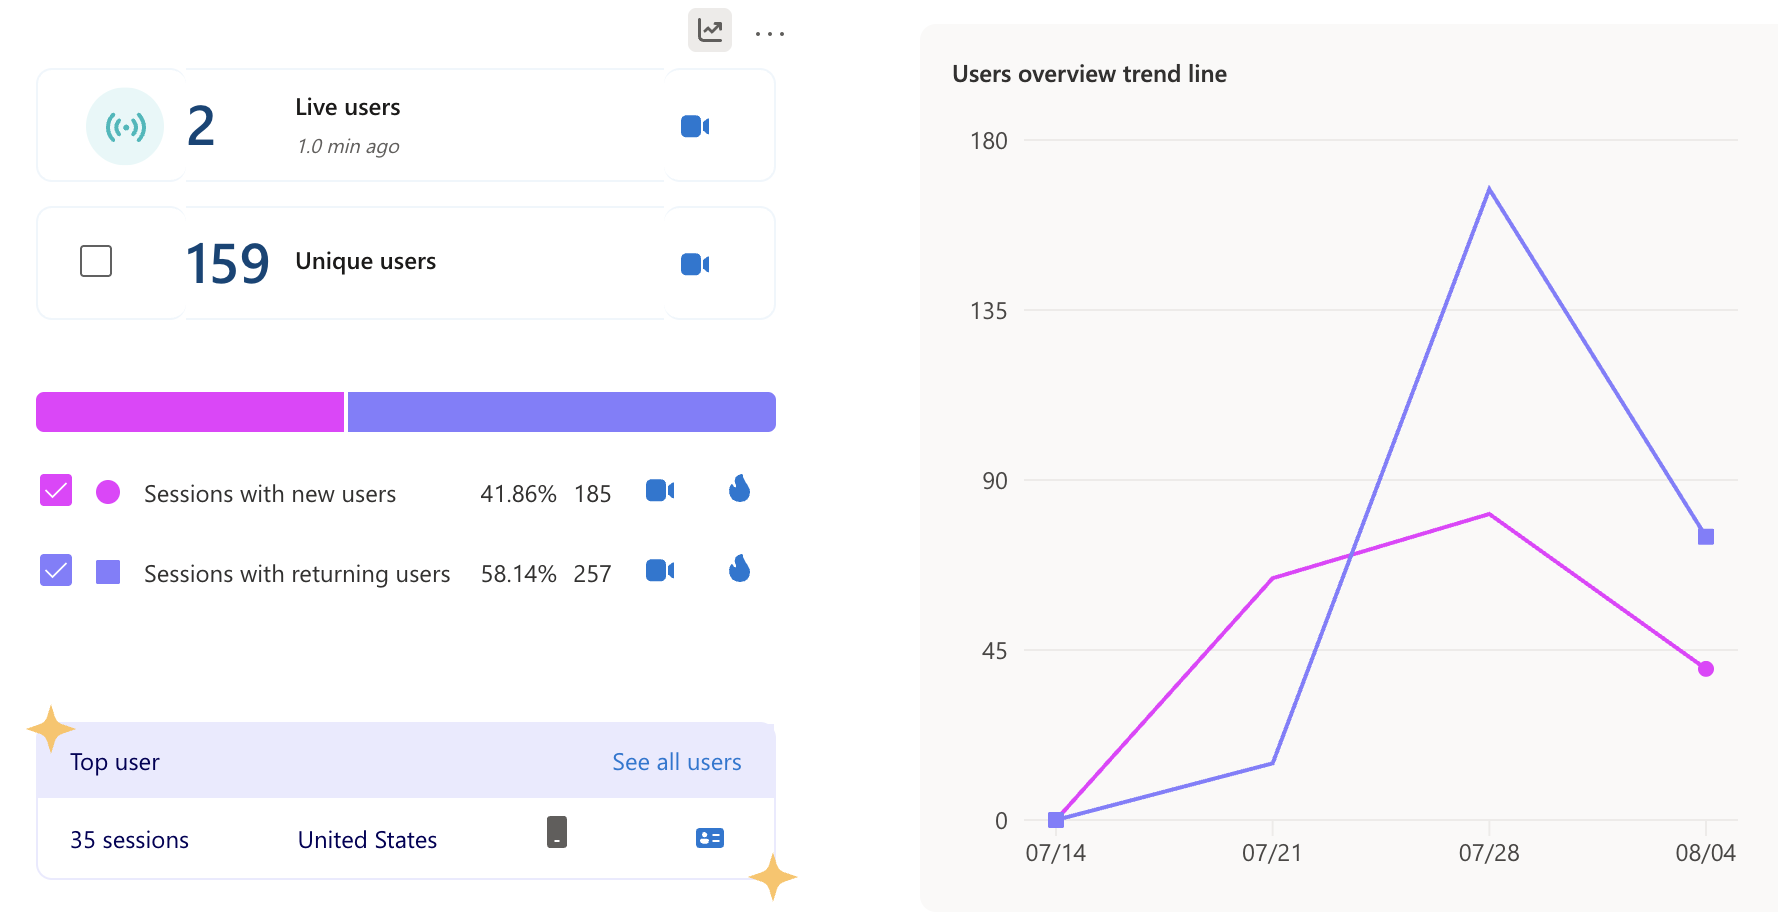Click the 35 sessions link

(x=129, y=840)
